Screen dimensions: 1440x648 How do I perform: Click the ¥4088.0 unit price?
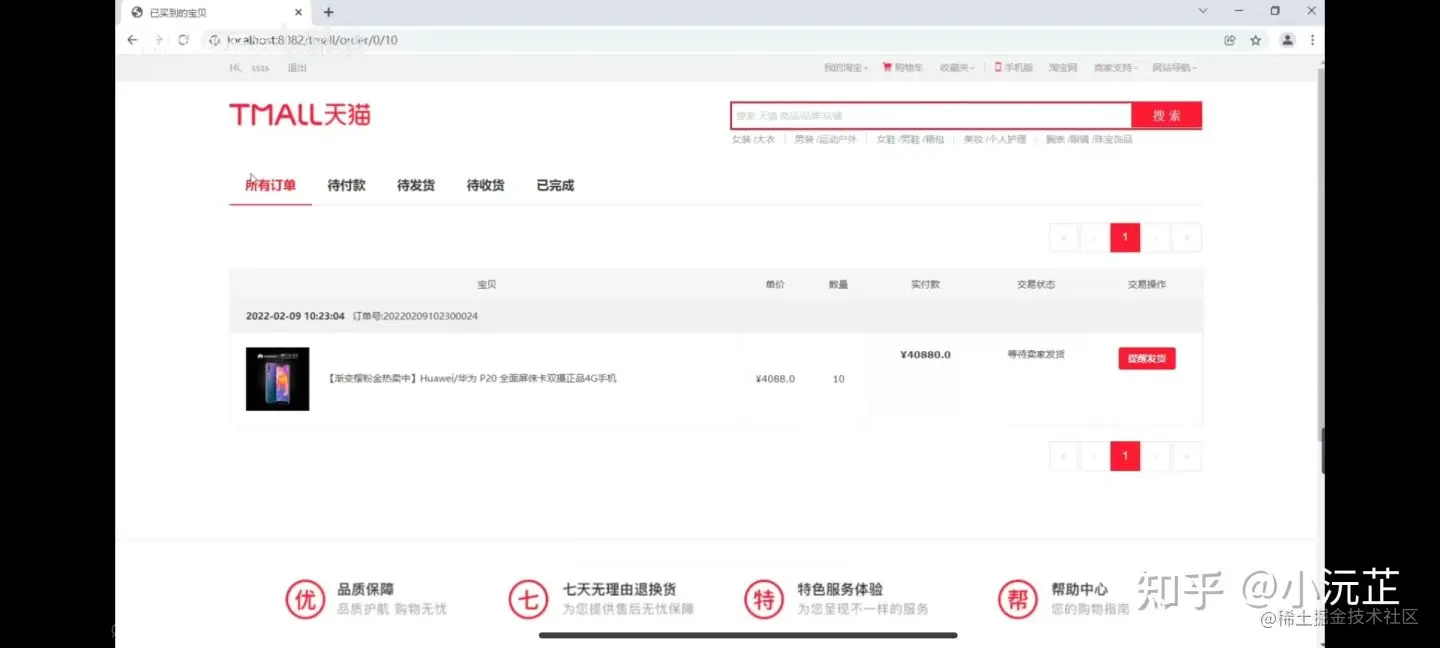tap(775, 379)
